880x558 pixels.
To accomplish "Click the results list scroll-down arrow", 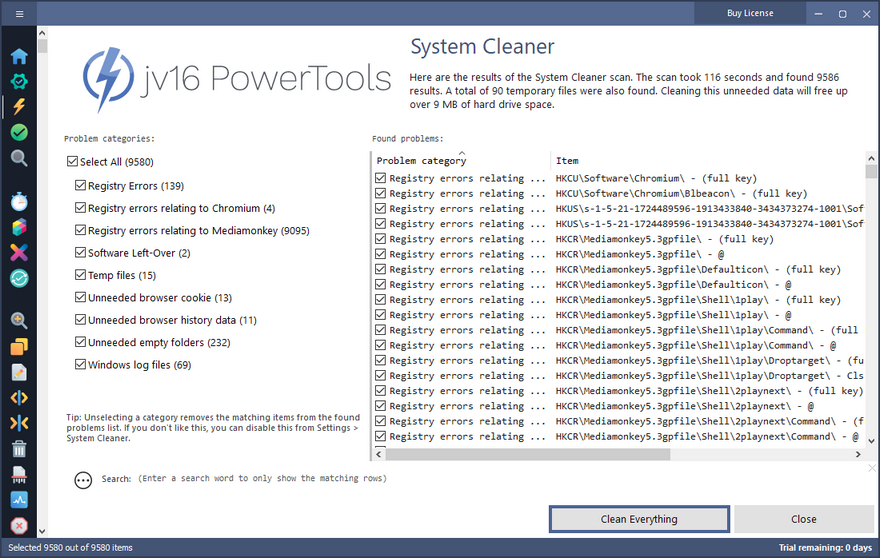I will [870, 441].
